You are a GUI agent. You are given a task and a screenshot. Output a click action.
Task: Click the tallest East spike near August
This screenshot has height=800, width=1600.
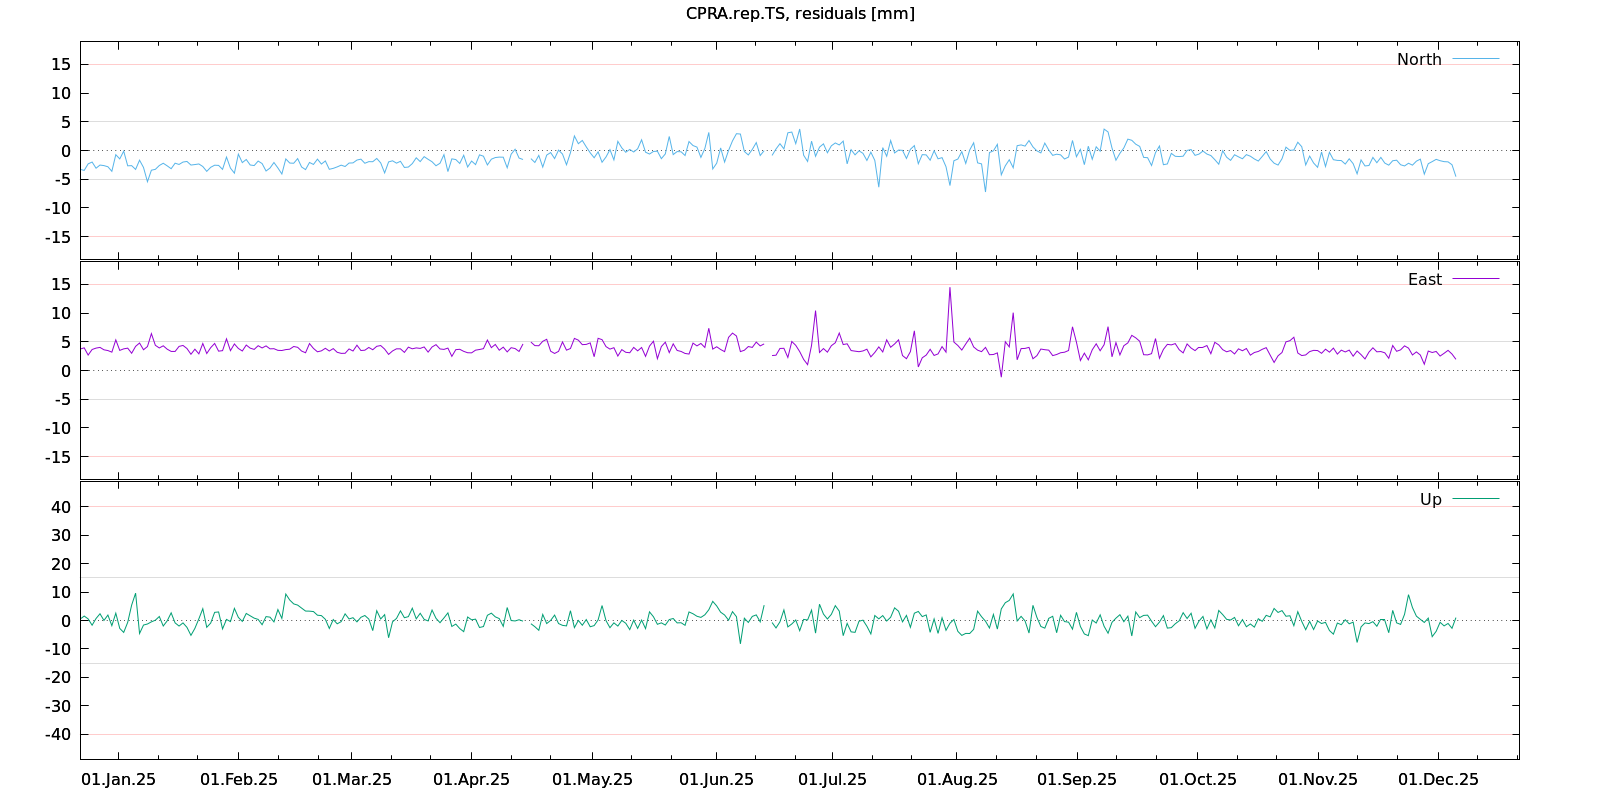click(950, 289)
